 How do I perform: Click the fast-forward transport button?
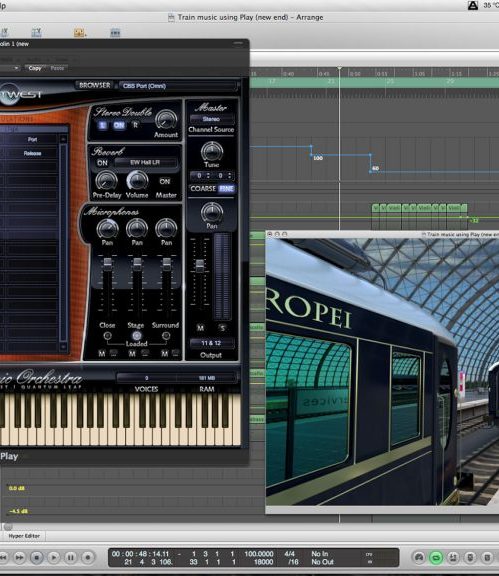(x=19, y=558)
